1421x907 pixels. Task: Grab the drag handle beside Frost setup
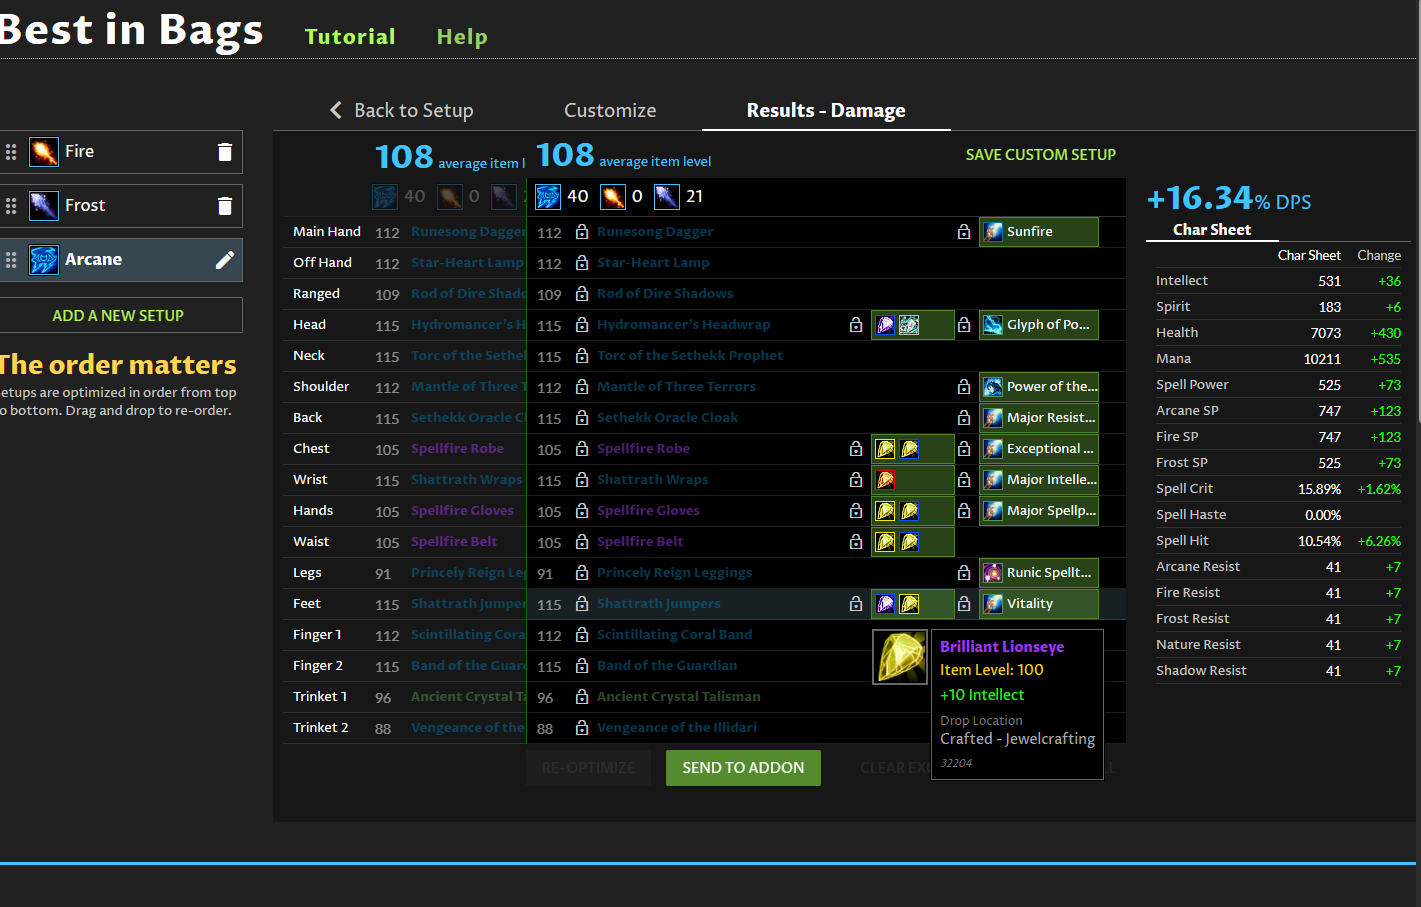tap(11, 206)
